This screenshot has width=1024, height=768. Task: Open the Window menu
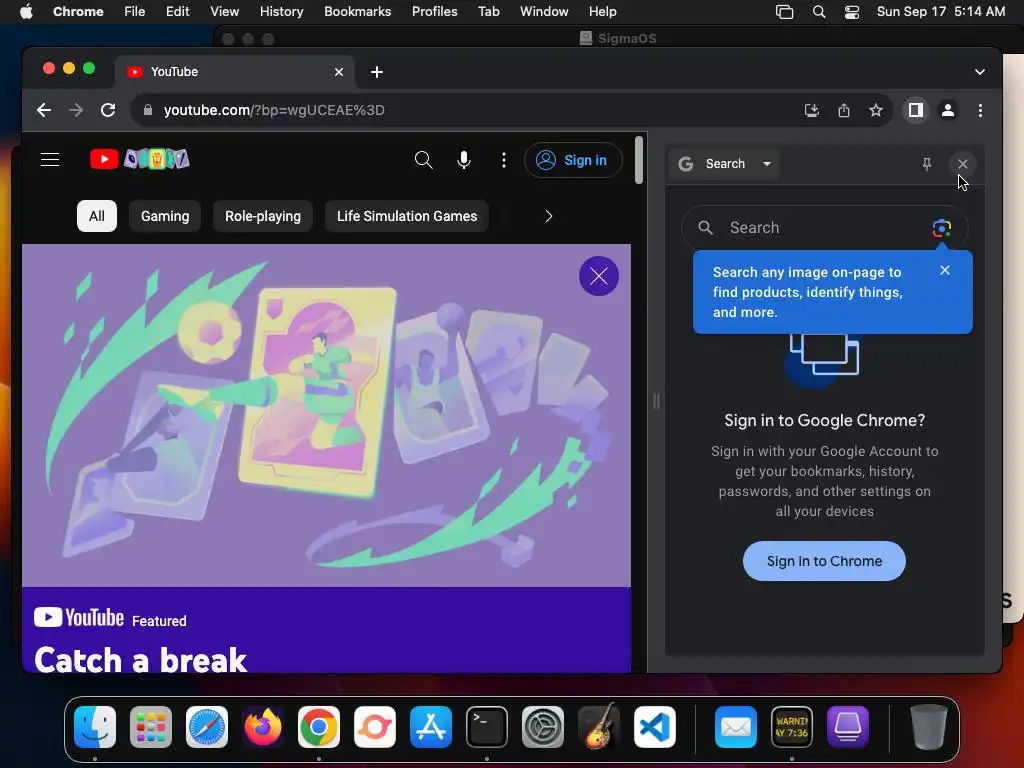[544, 12]
